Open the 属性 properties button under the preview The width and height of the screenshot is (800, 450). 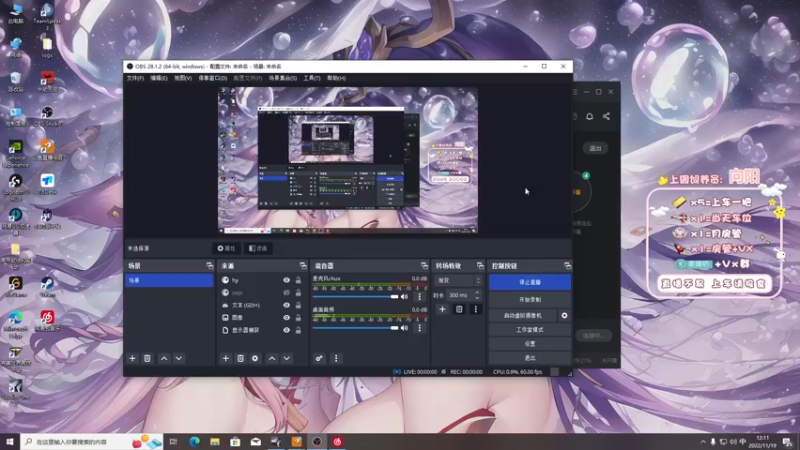[227, 248]
